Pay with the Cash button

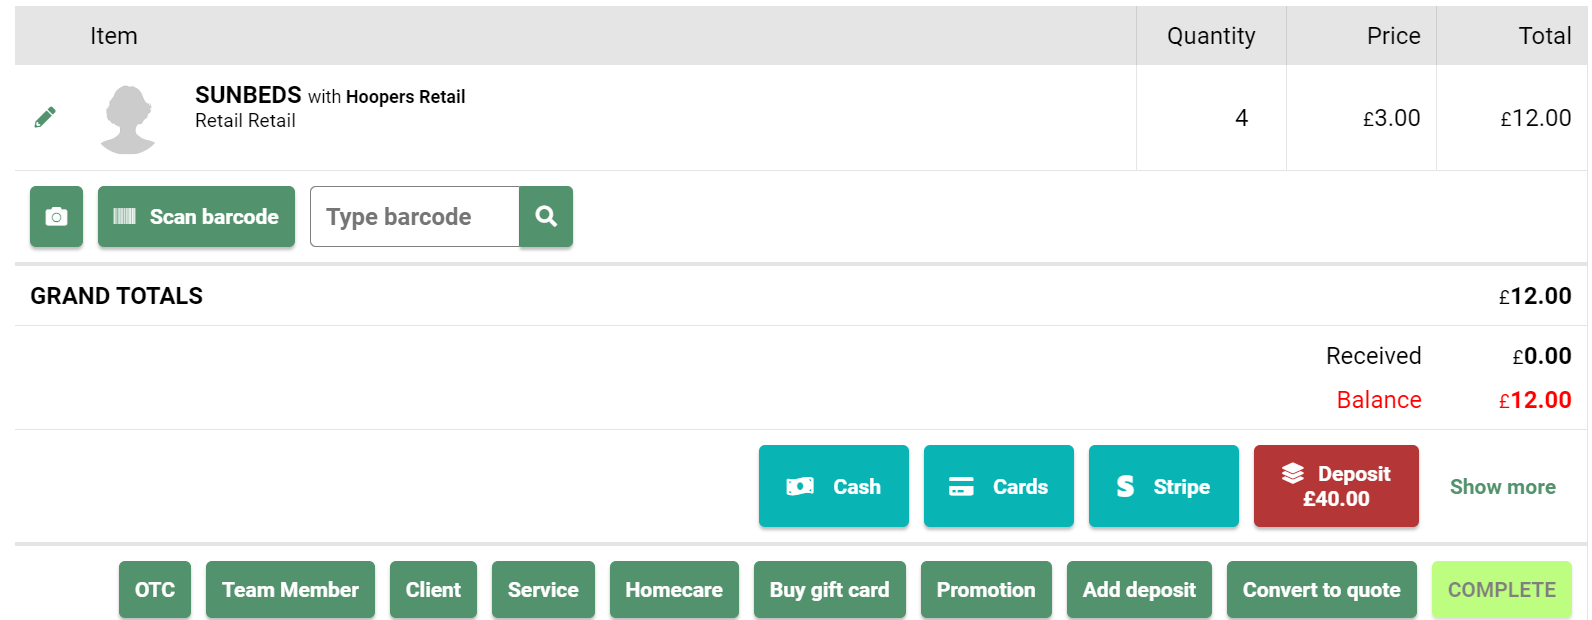(x=834, y=486)
